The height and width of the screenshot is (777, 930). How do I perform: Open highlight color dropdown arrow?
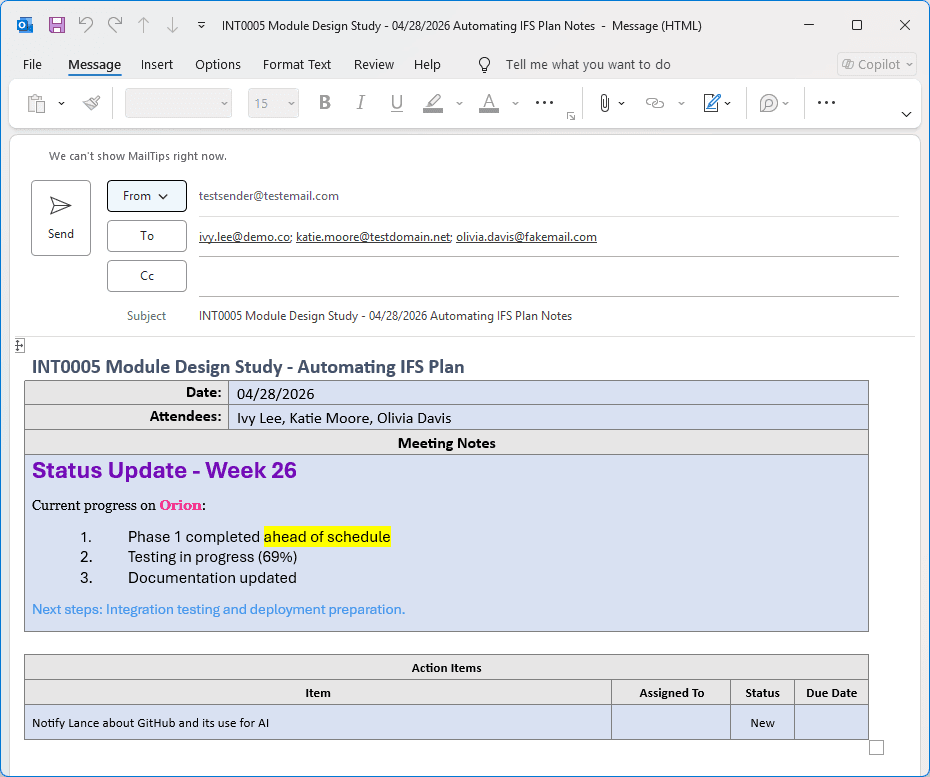[x=459, y=103]
